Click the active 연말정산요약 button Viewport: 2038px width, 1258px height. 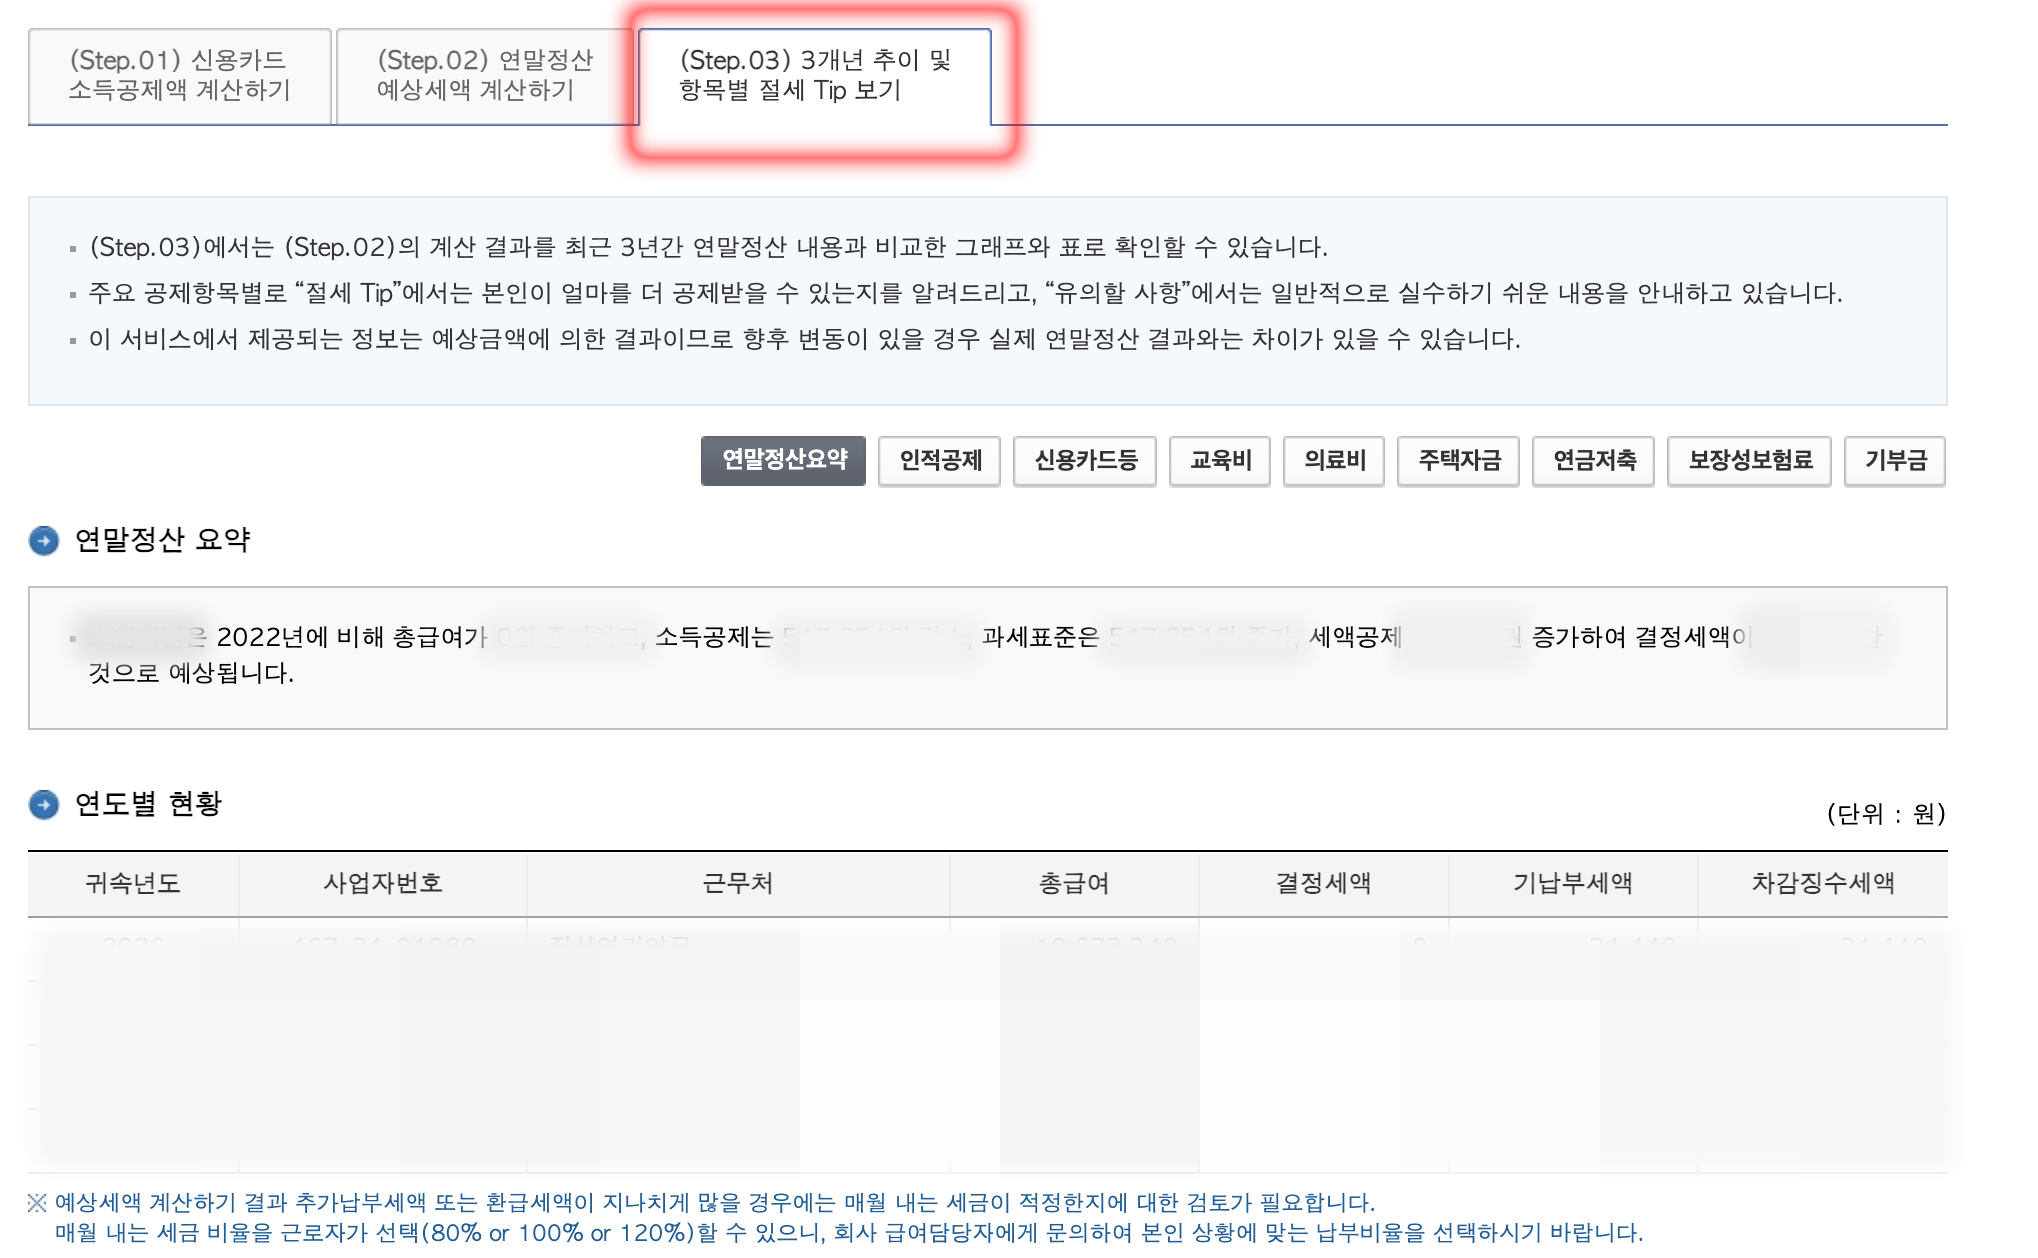click(783, 462)
